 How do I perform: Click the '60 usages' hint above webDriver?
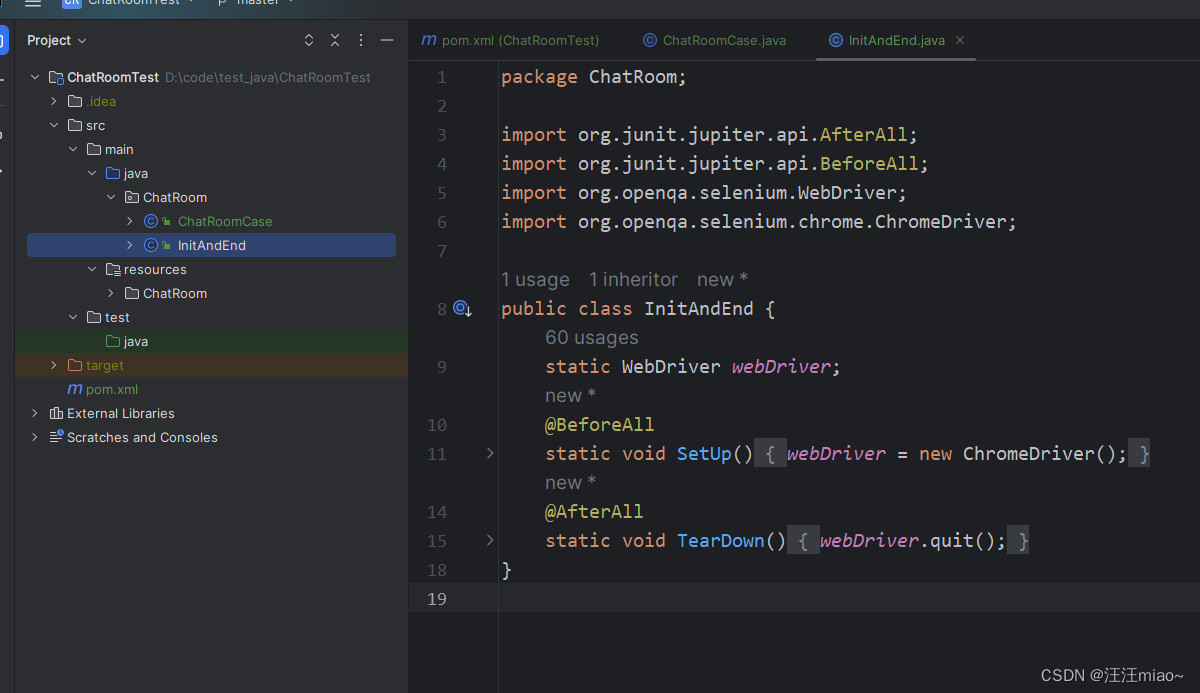tap(592, 338)
